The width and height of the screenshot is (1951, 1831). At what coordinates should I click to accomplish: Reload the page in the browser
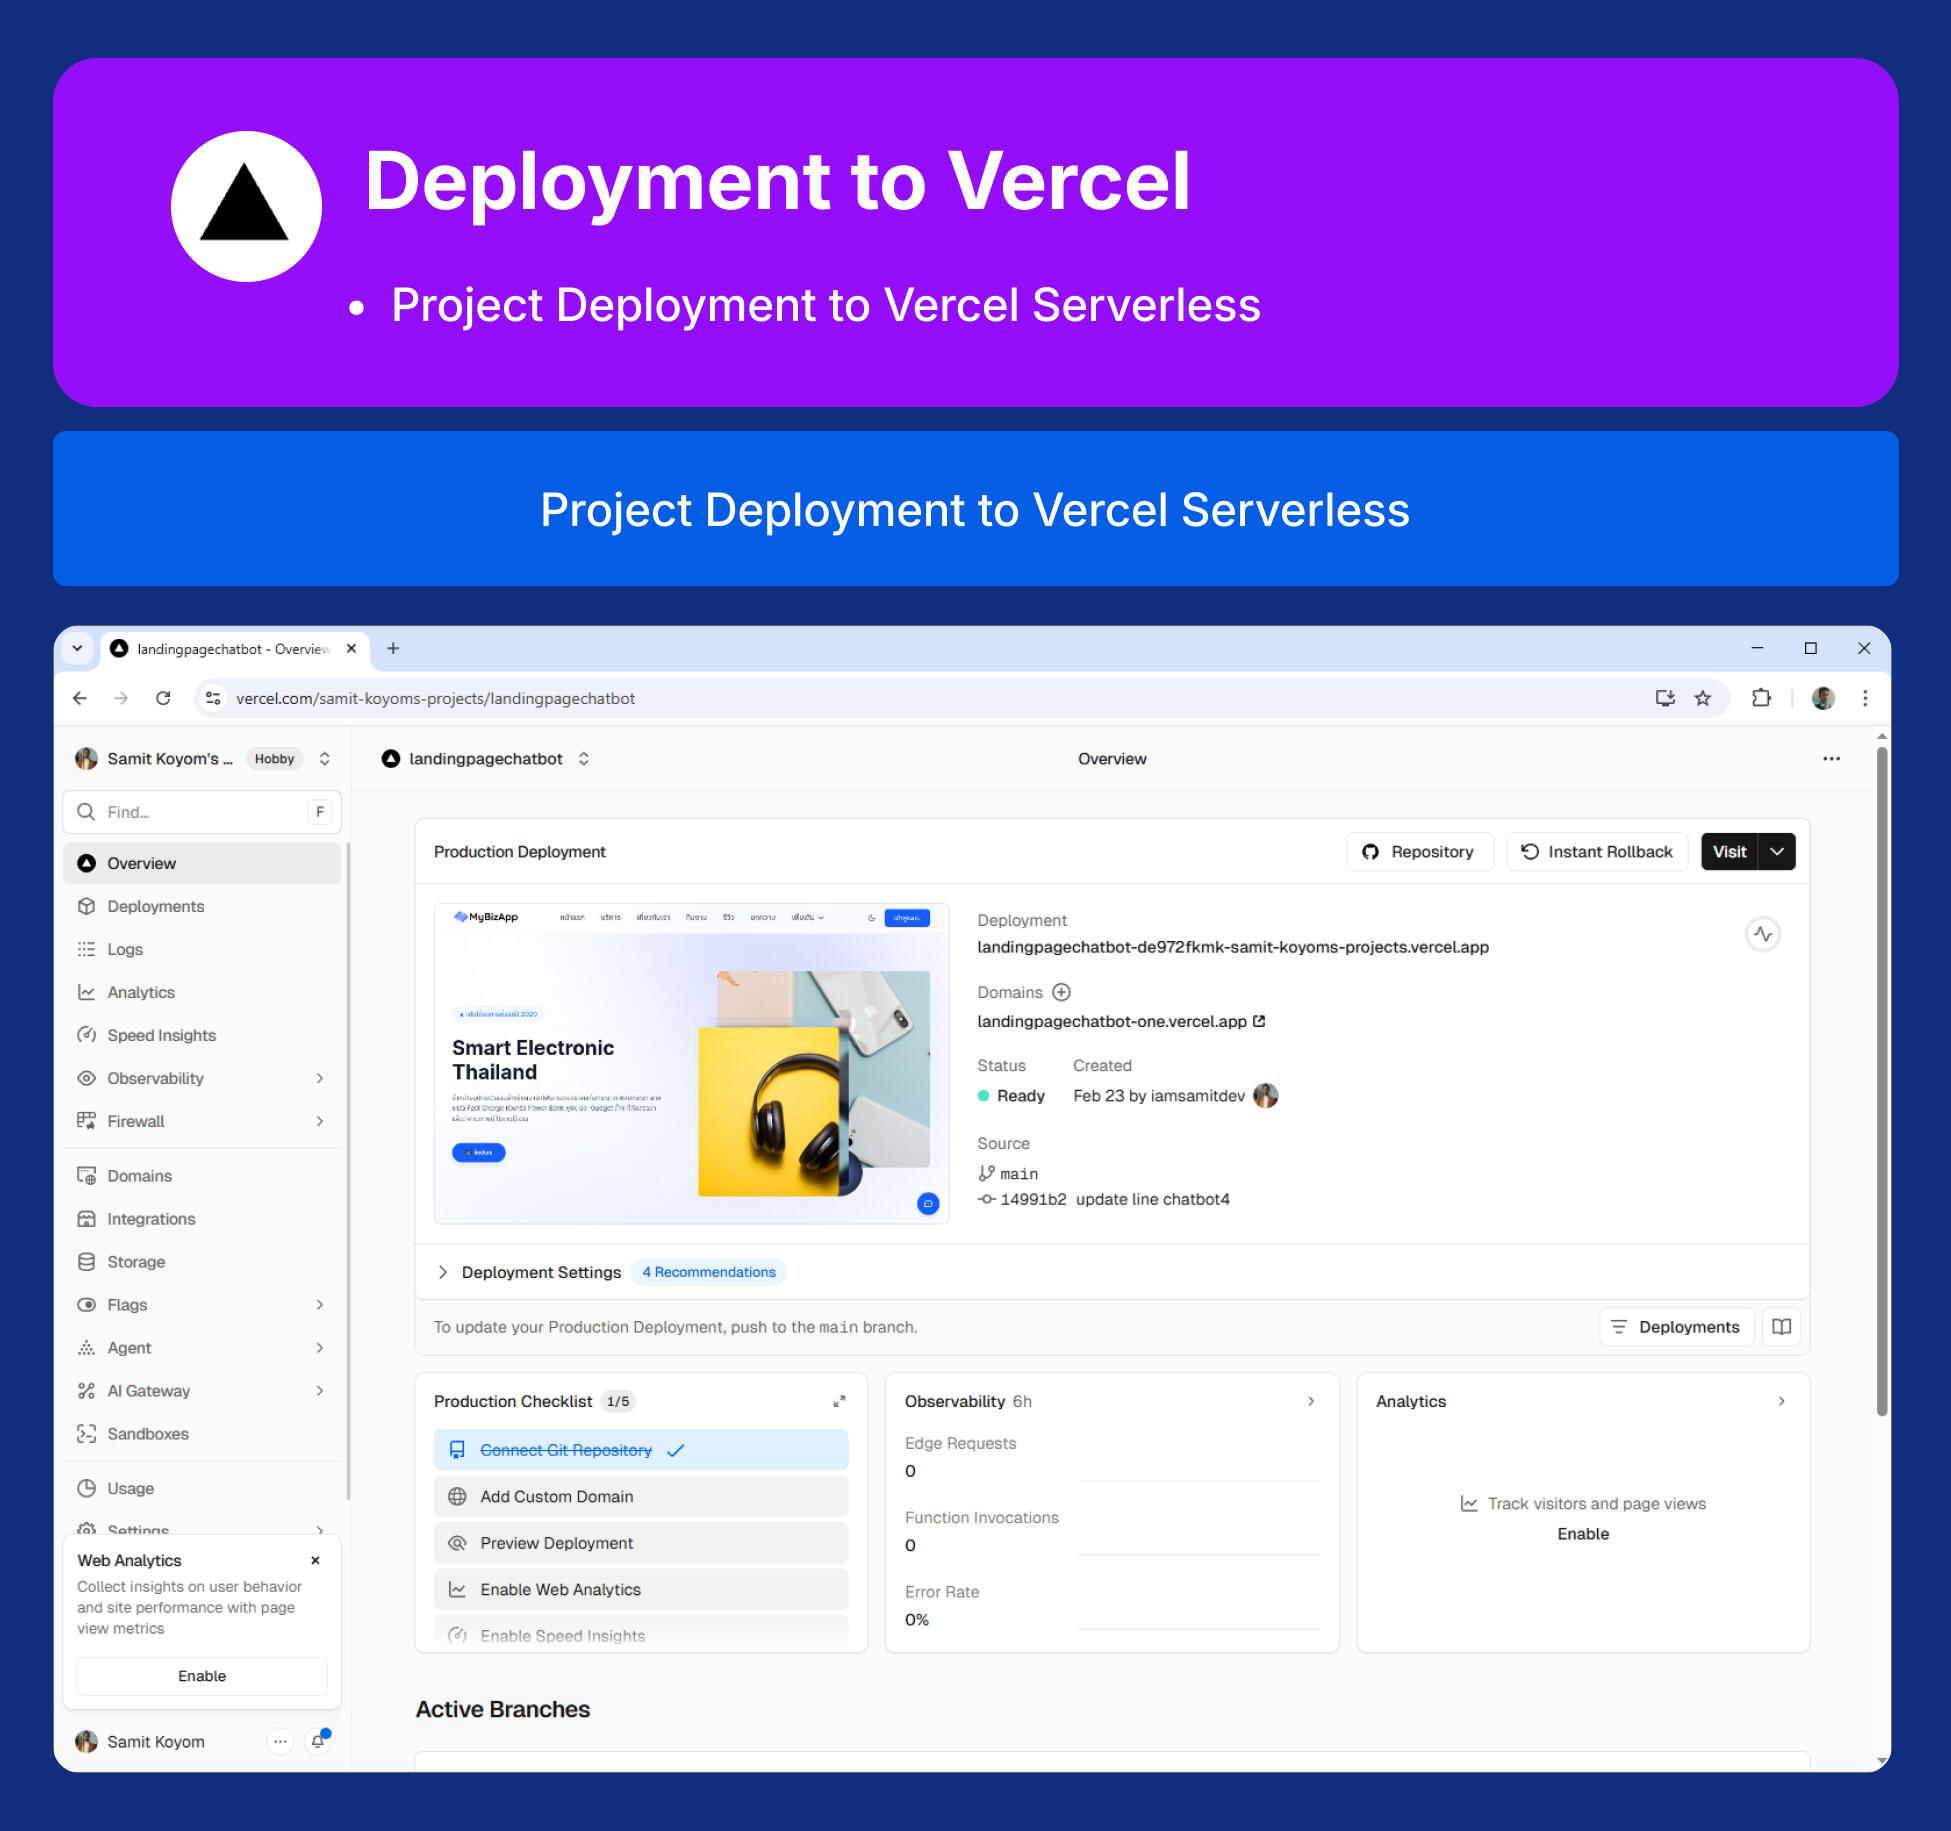tap(163, 698)
